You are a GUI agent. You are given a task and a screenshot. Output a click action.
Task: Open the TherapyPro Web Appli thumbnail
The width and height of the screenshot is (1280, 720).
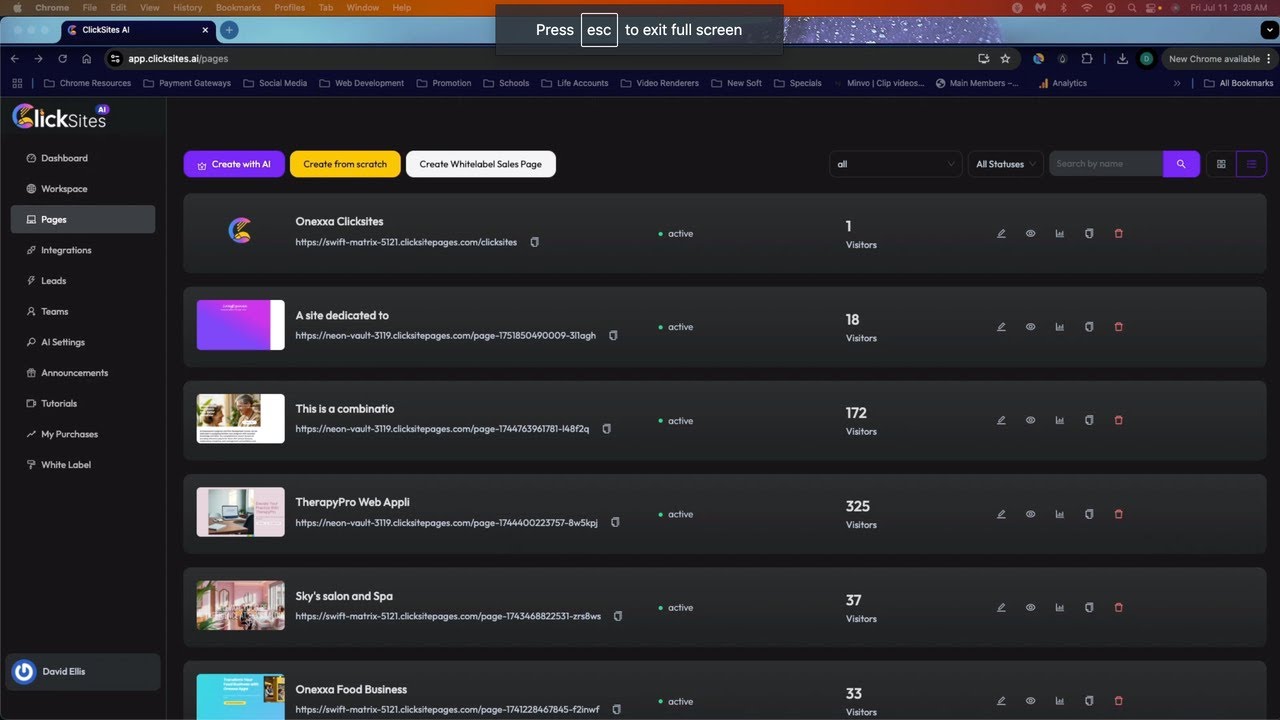coord(240,512)
